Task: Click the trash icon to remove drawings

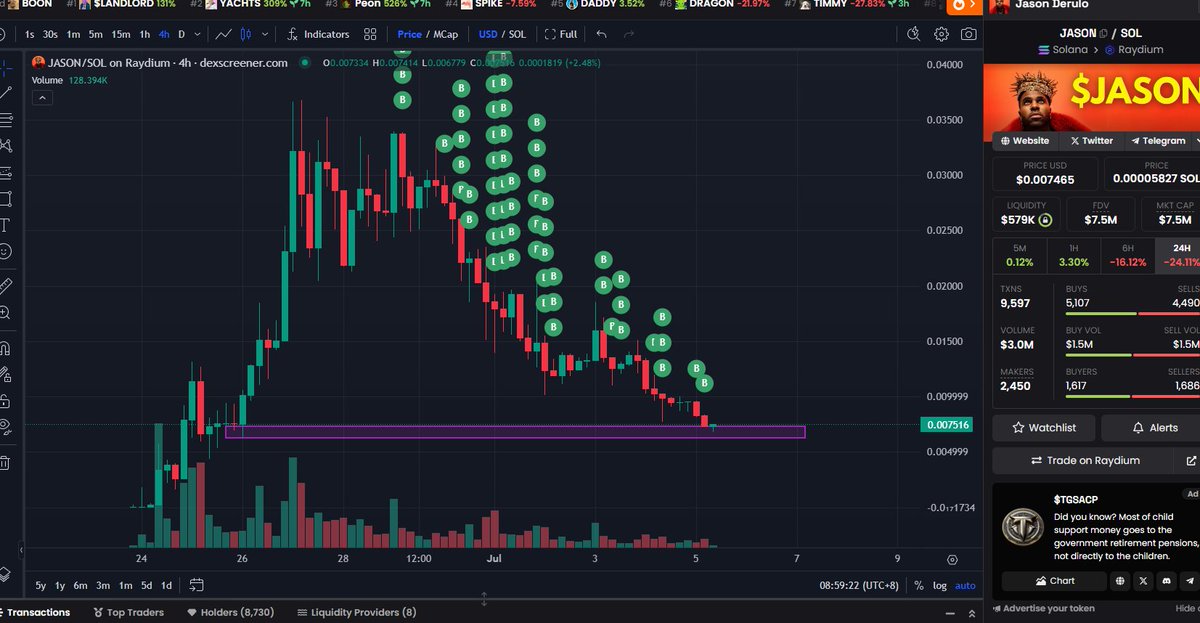Action: click(6, 462)
